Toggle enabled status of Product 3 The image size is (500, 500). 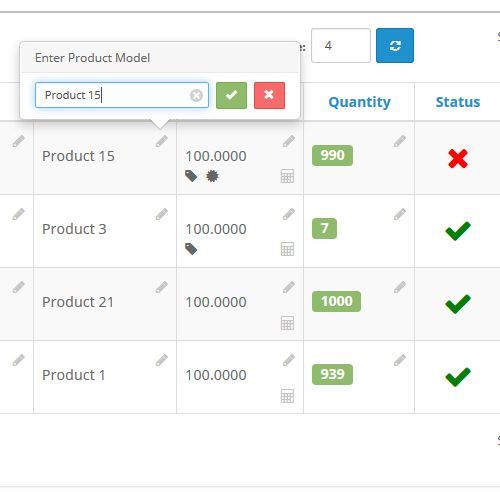pos(458,231)
